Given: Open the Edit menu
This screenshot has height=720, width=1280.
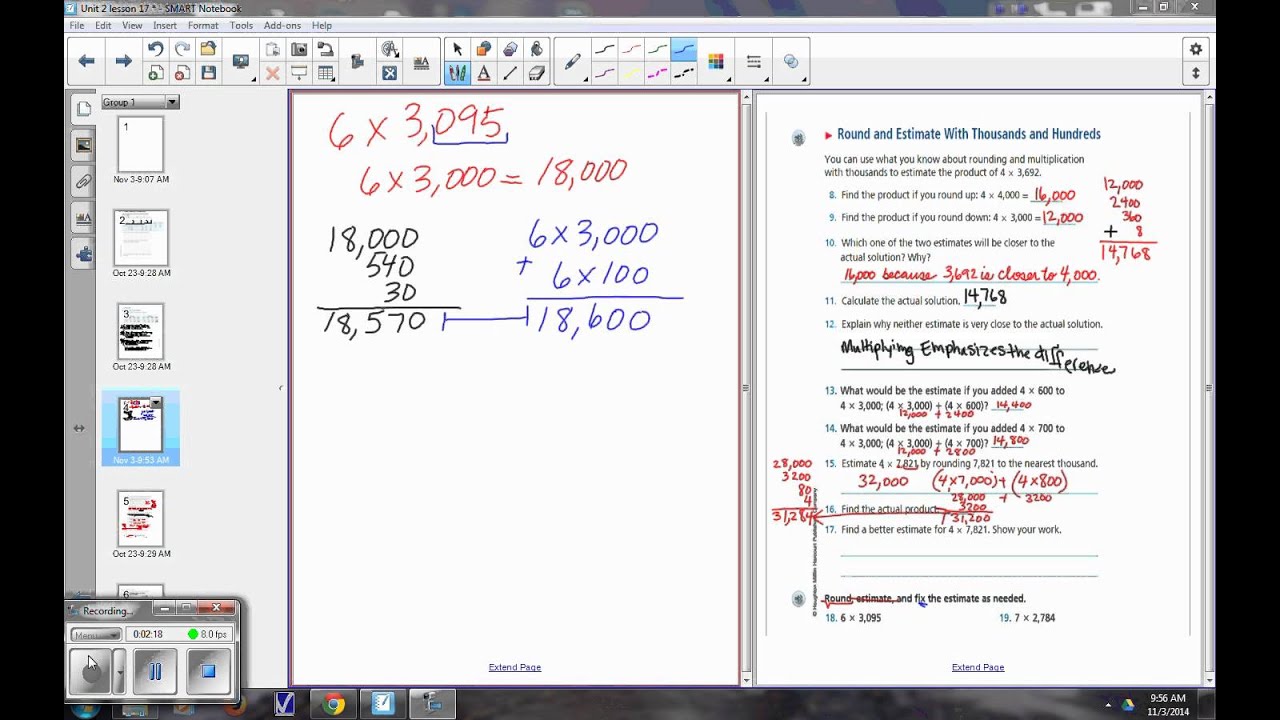Looking at the screenshot, I should tap(103, 25).
